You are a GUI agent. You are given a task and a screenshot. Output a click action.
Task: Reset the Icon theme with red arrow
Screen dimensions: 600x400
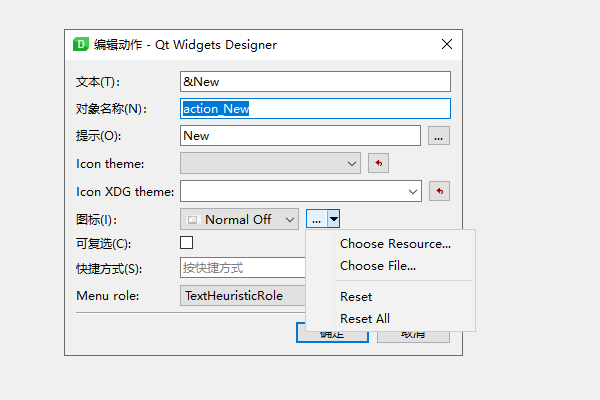tap(378, 163)
